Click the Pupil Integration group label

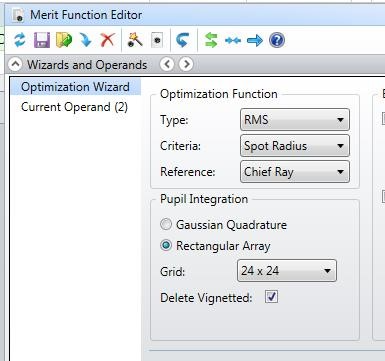[x=204, y=199]
